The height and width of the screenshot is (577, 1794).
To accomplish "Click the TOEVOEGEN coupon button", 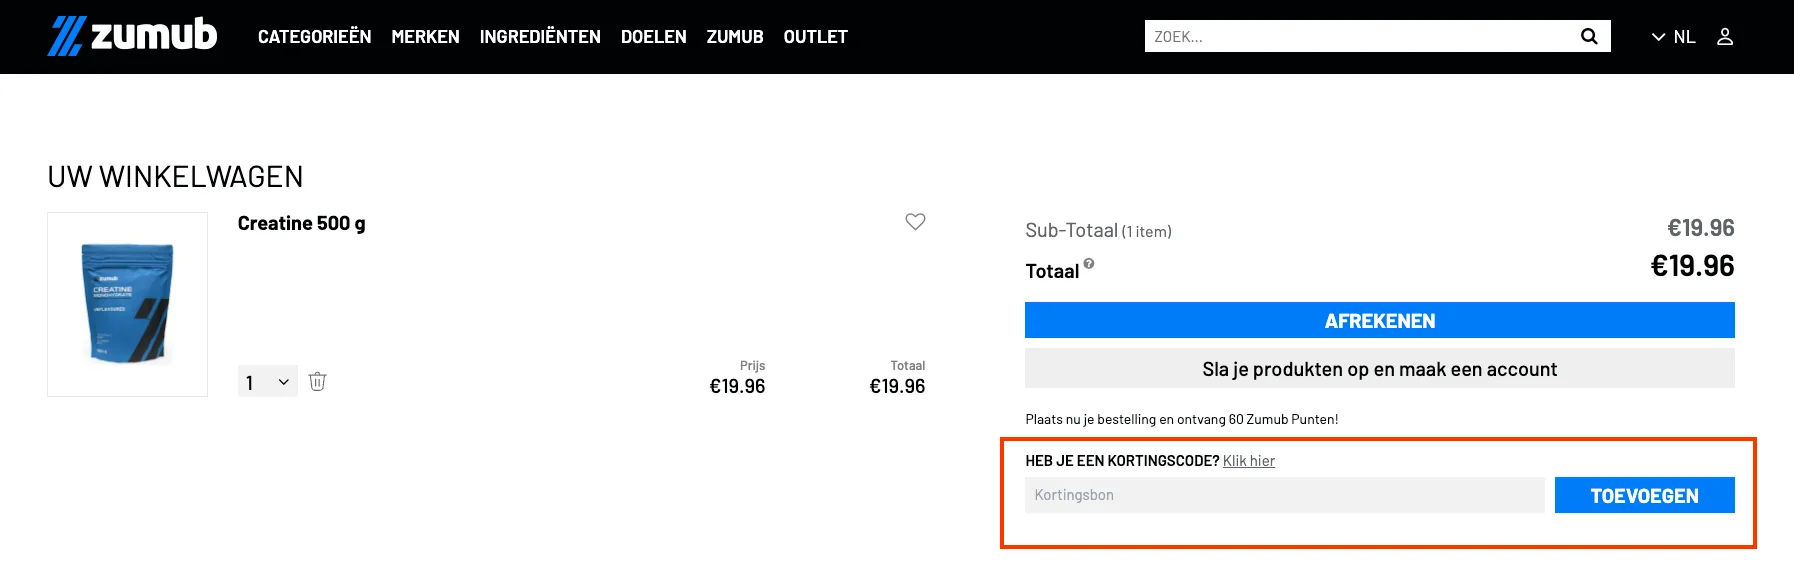I will (1645, 494).
